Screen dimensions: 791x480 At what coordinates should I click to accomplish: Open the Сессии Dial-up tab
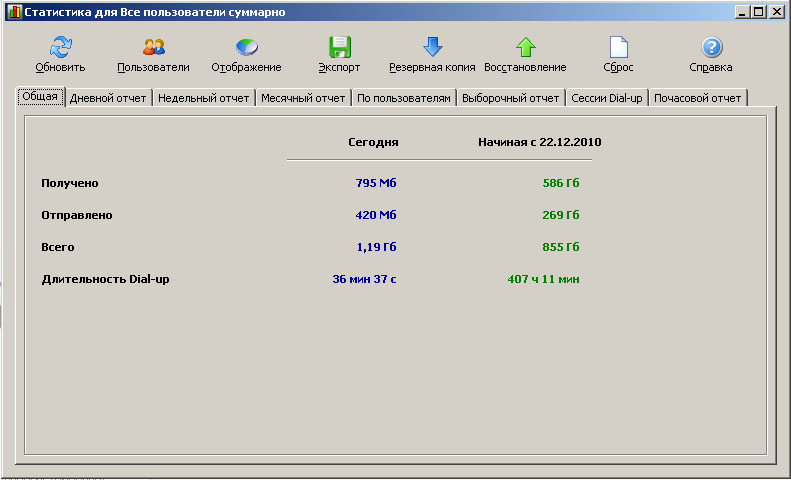(x=607, y=98)
